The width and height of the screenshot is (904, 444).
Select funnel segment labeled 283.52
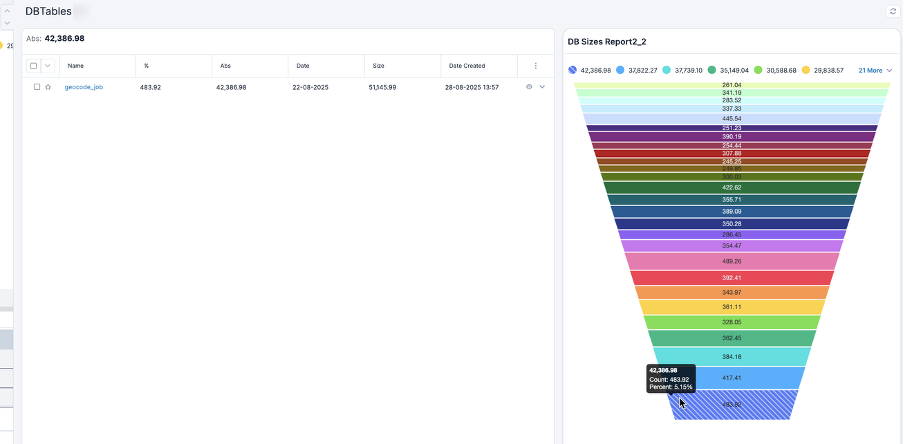pyautogui.click(x=732, y=100)
